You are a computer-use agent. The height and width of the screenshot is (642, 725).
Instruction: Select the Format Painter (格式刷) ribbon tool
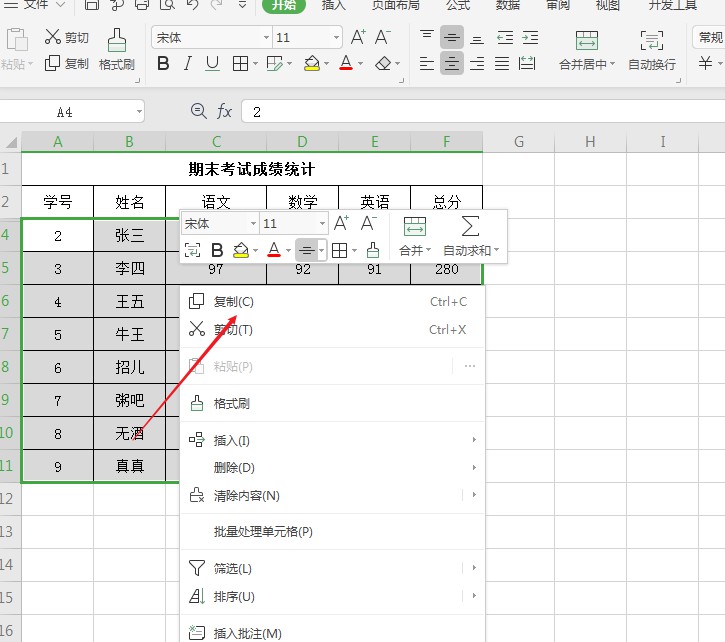117,49
